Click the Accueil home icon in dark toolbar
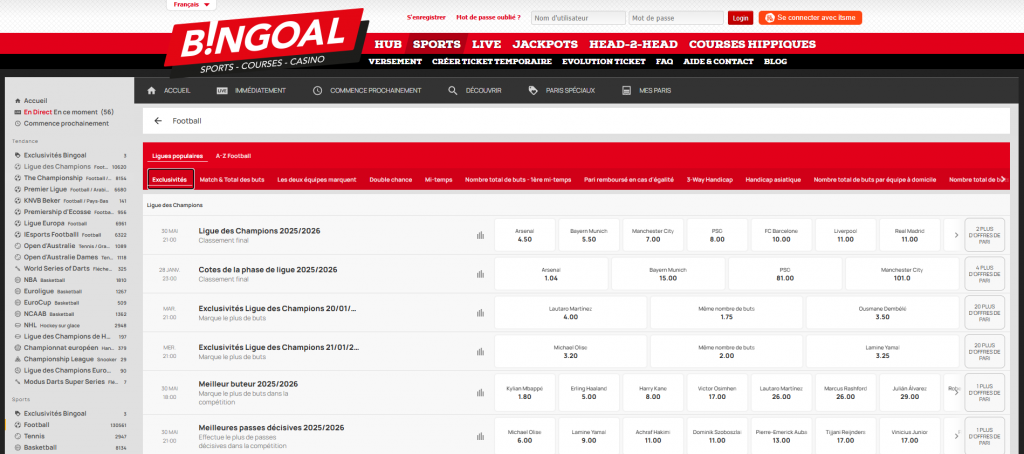Viewport: 1024px width, 454px height. tap(152, 90)
